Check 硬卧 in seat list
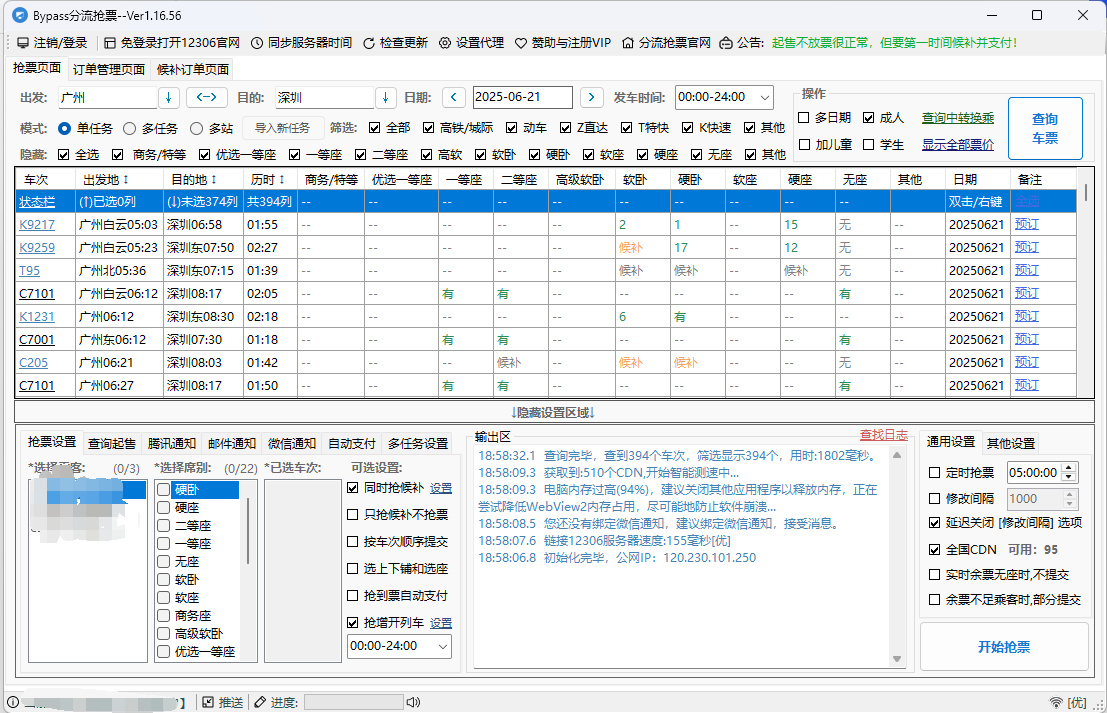 [164, 489]
